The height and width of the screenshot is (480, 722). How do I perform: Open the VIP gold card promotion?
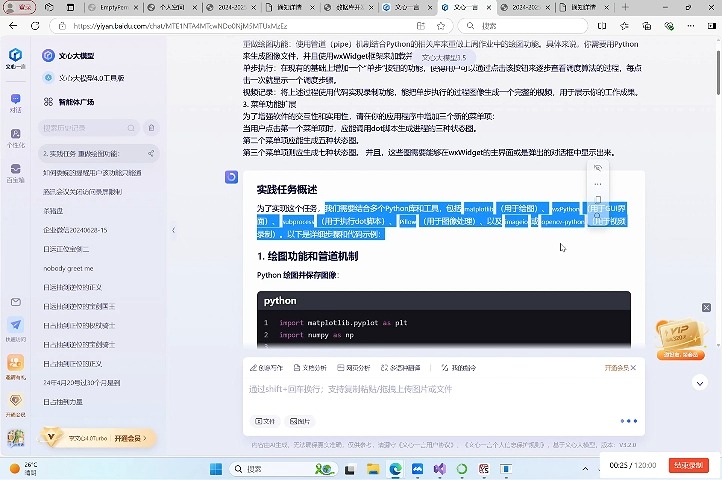pos(681,339)
